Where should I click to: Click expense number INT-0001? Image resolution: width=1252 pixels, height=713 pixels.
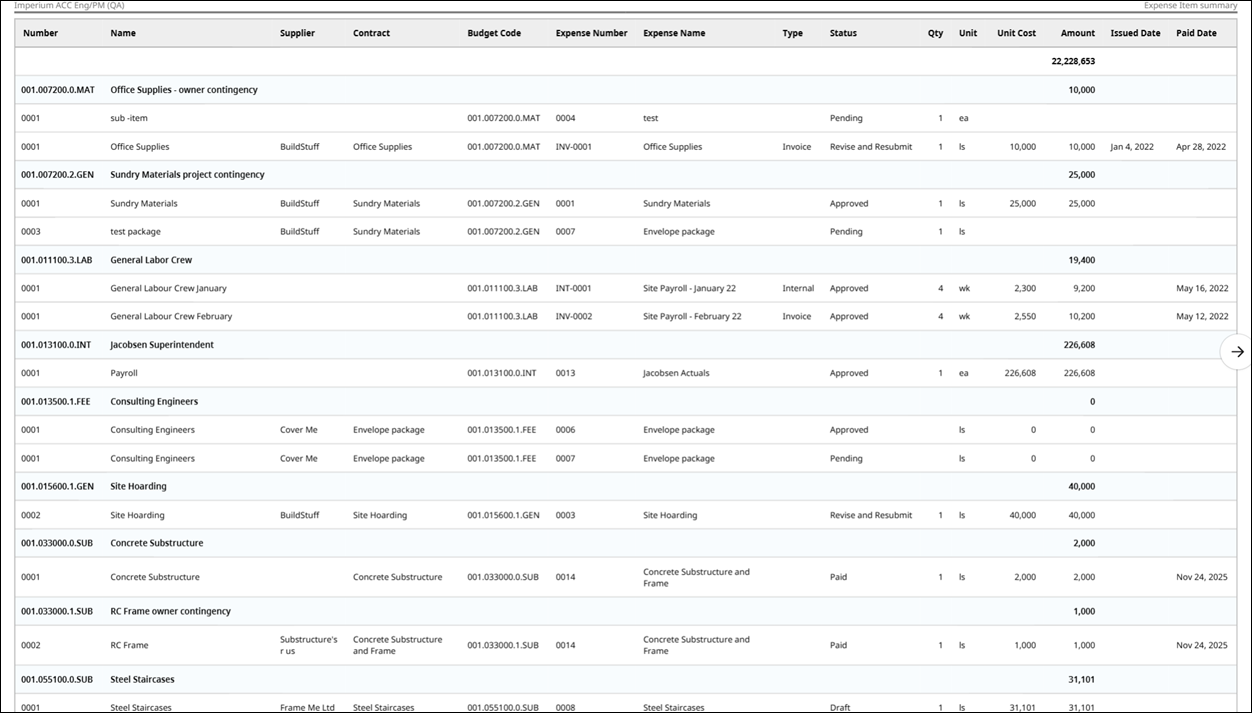tap(574, 288)
